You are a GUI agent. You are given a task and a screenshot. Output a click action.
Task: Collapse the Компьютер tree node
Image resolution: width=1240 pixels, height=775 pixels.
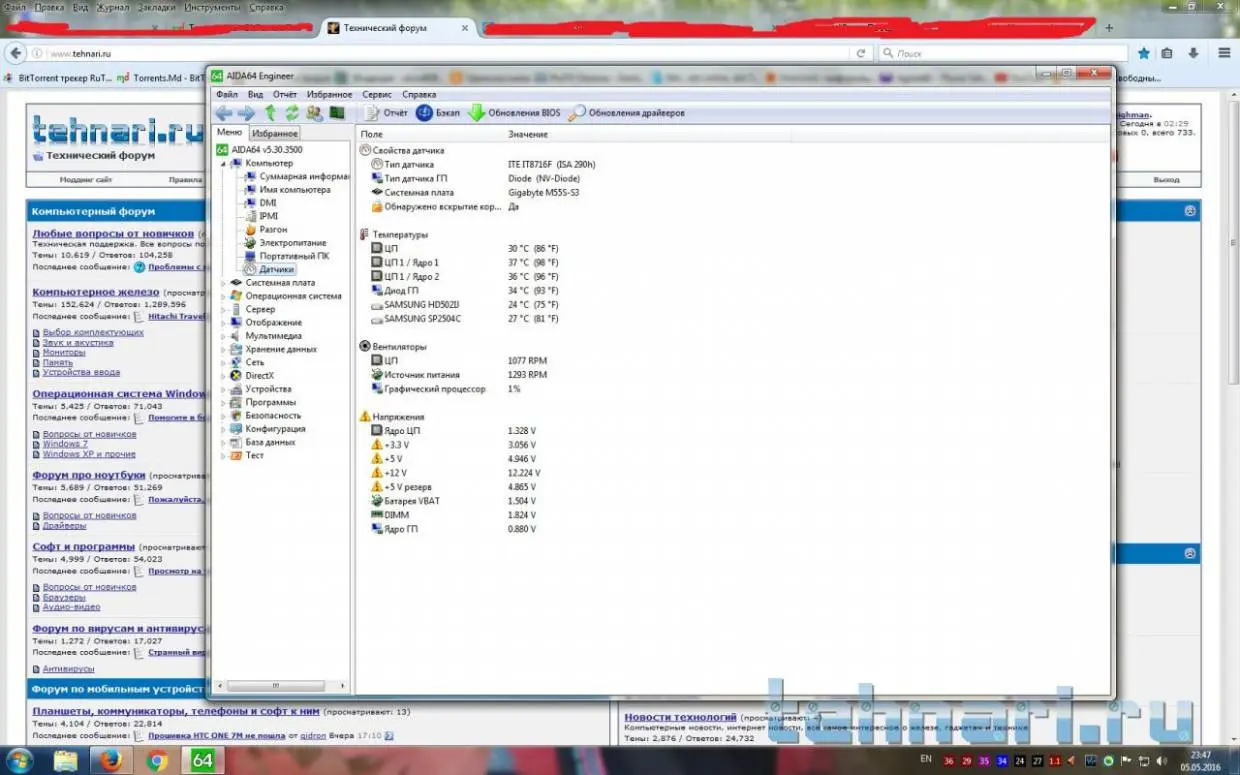[224, 163]
